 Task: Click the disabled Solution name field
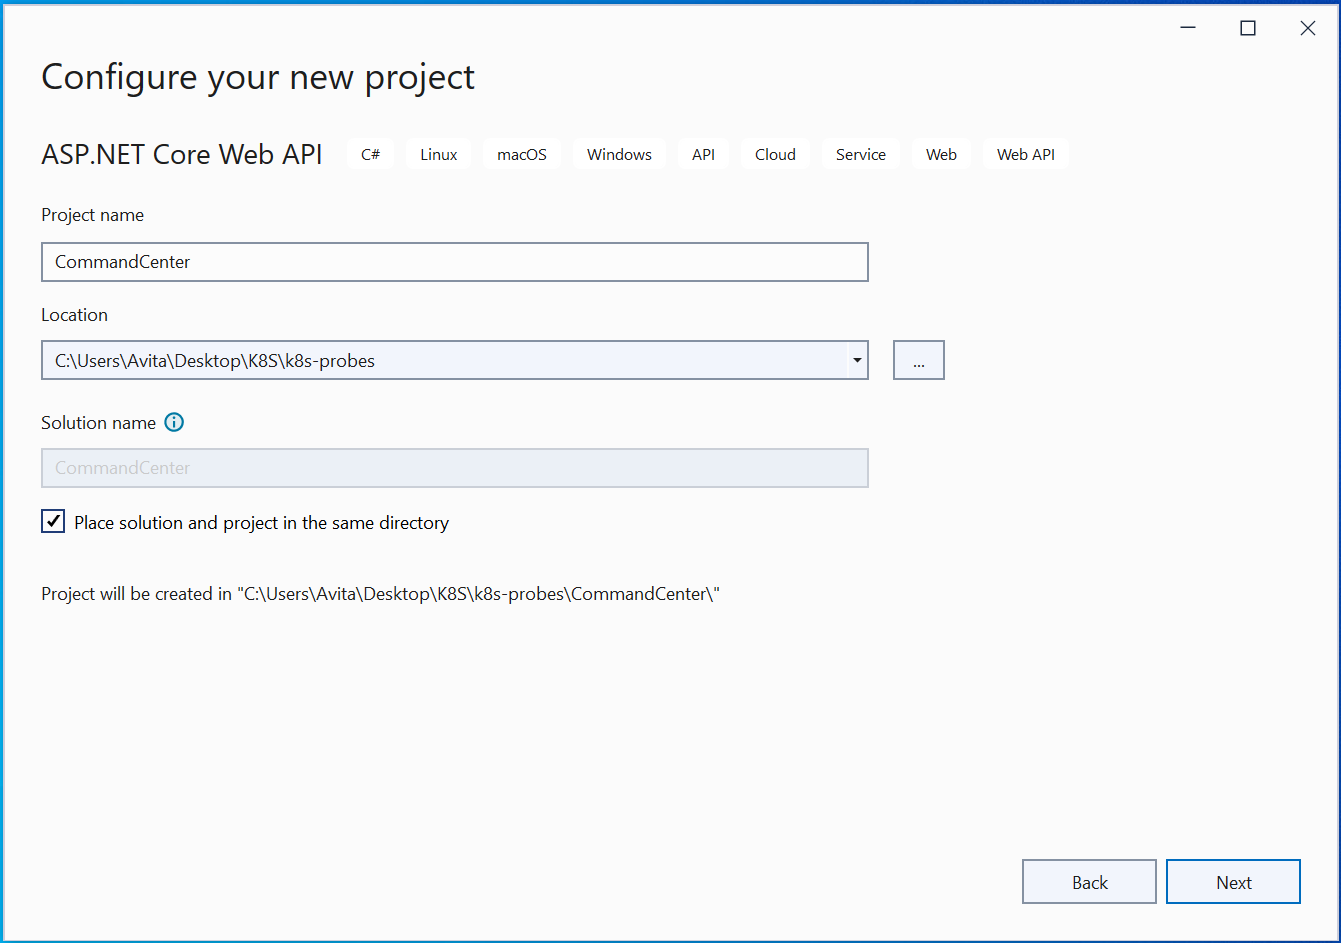(455, 468)
